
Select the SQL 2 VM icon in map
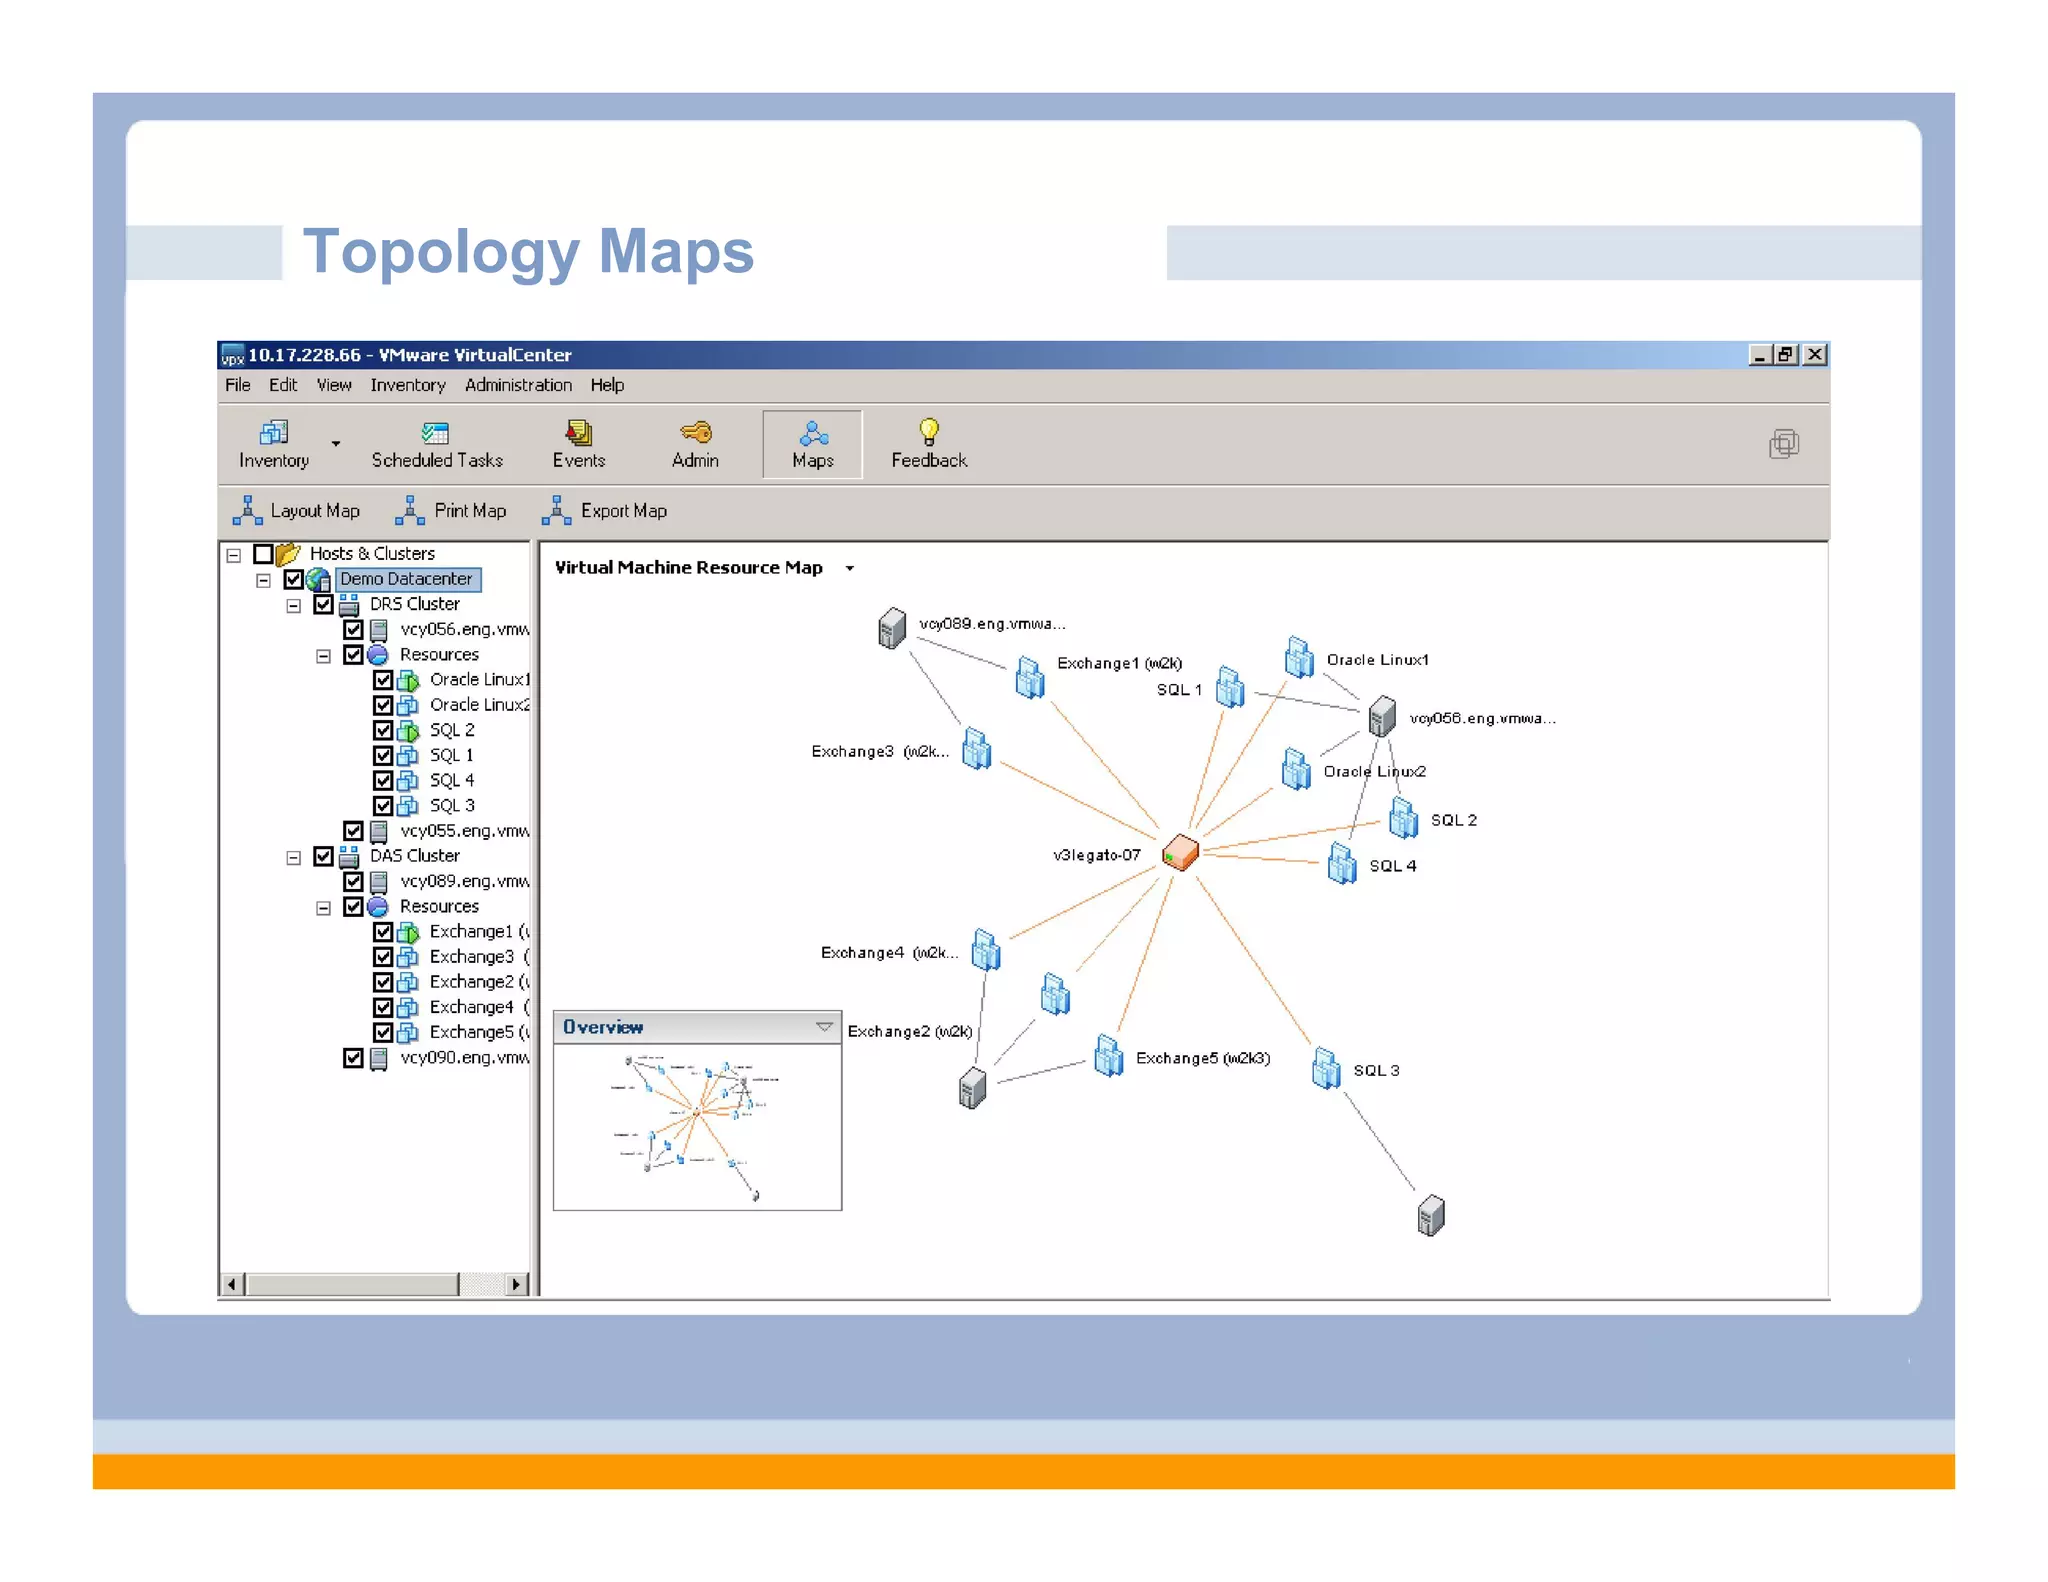(1403, 817)
